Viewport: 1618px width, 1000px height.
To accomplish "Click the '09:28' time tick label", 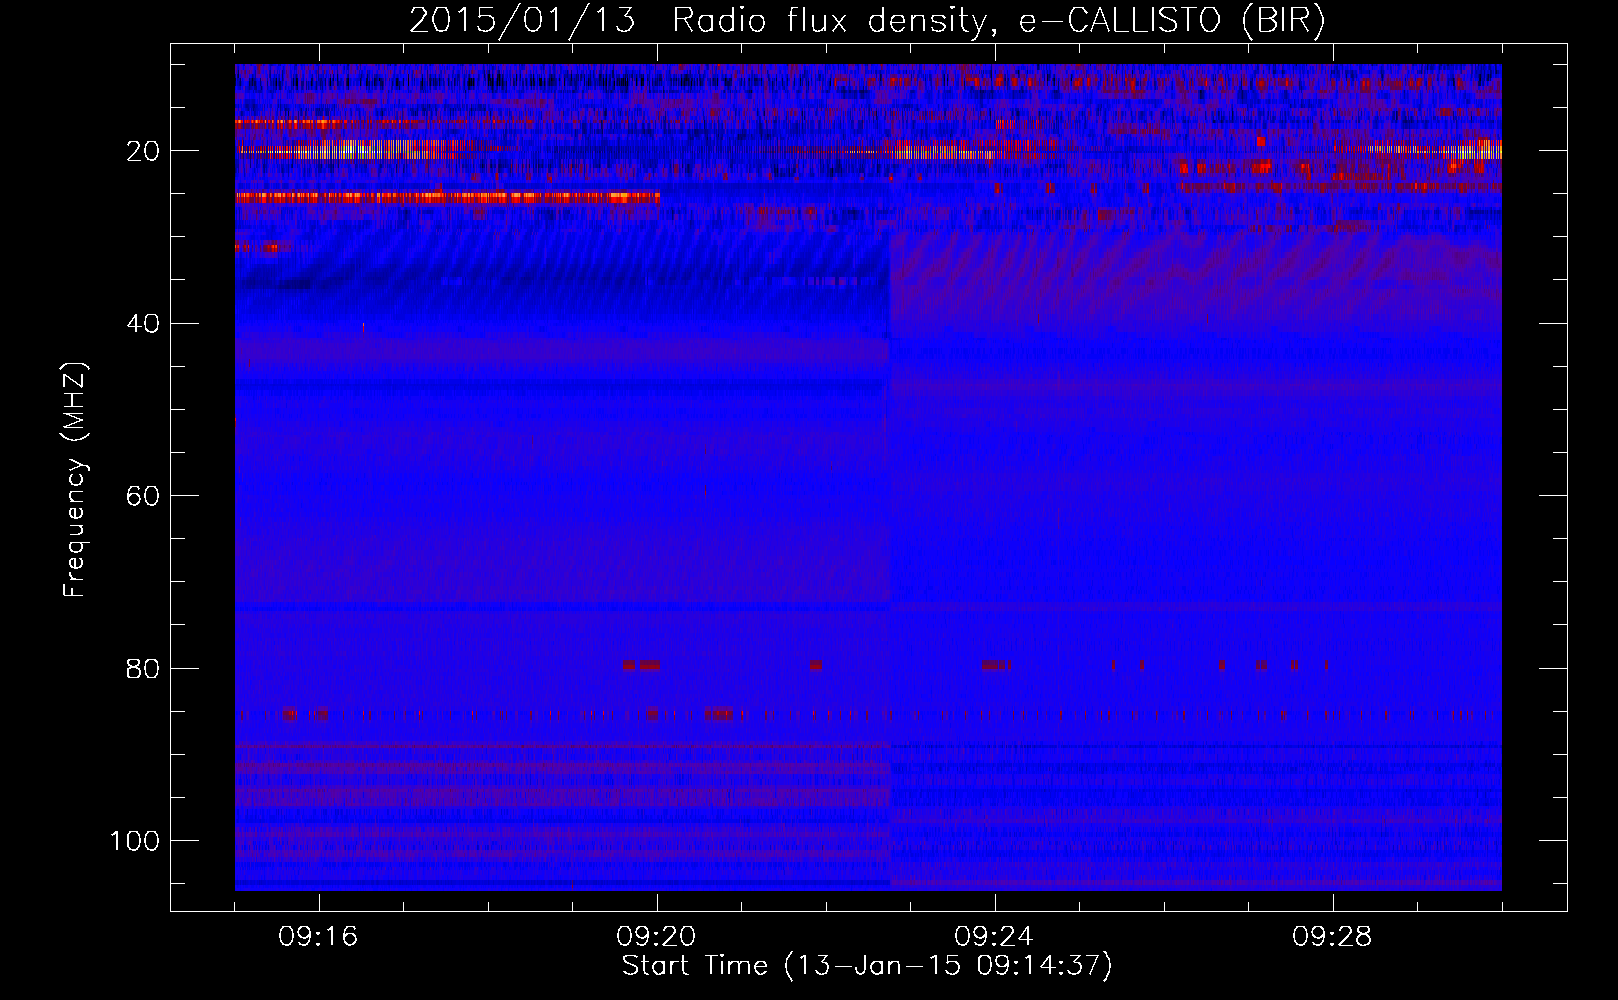I will click(x=1332, y=937).
